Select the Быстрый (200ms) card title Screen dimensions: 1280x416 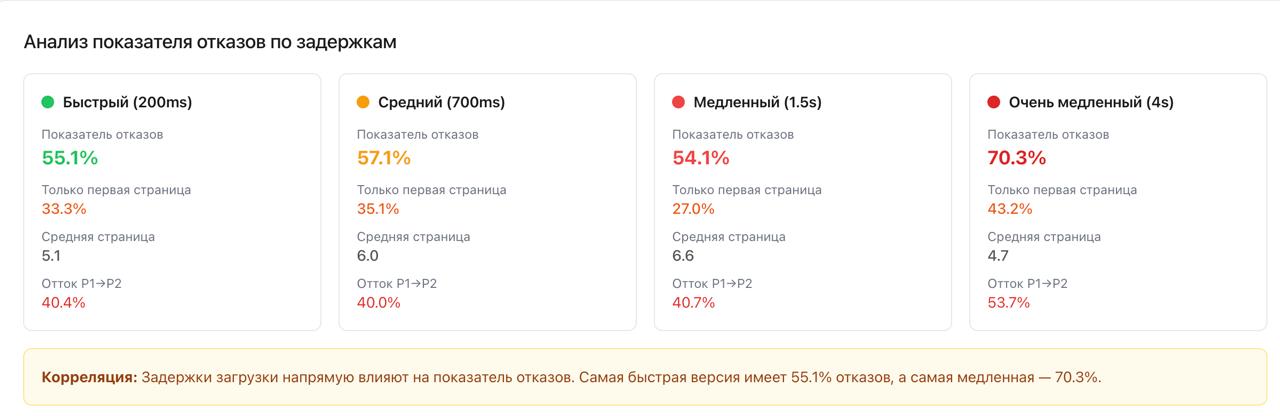(127, 102)
